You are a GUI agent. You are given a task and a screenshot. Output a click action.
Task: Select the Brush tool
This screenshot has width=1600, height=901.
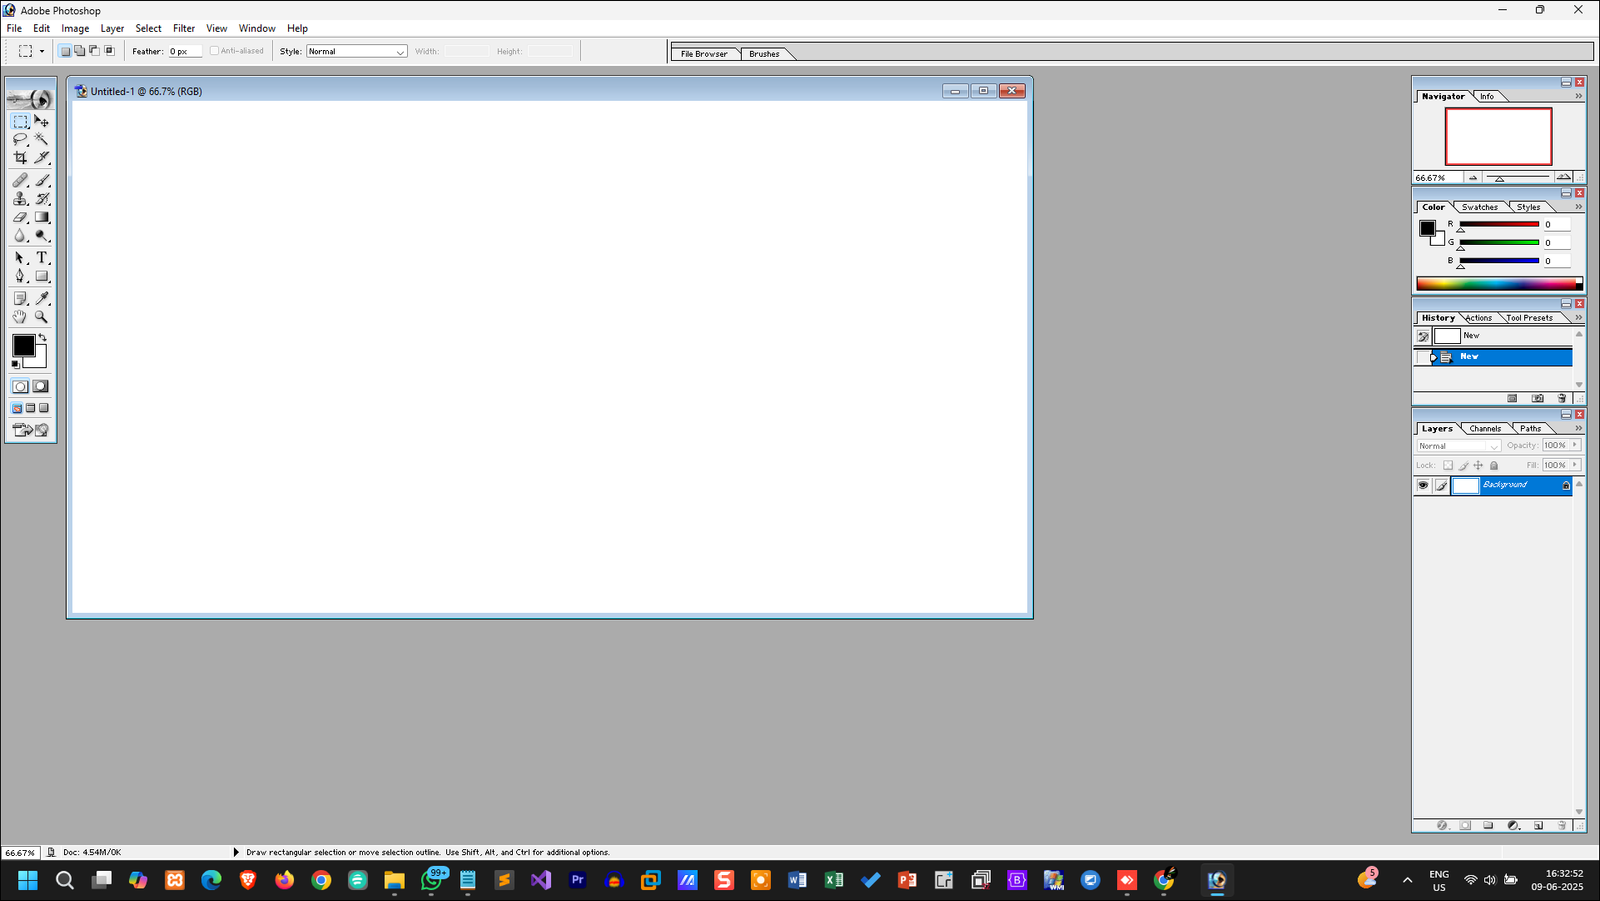point(42,180)
